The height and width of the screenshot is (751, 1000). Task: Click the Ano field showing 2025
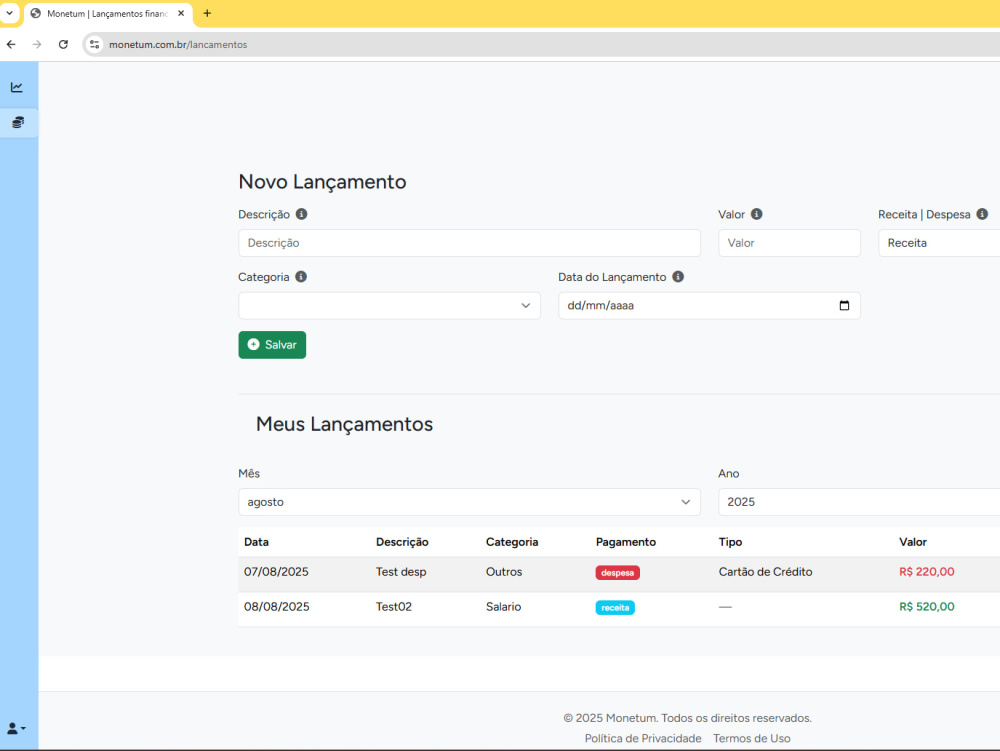point(859,502)
